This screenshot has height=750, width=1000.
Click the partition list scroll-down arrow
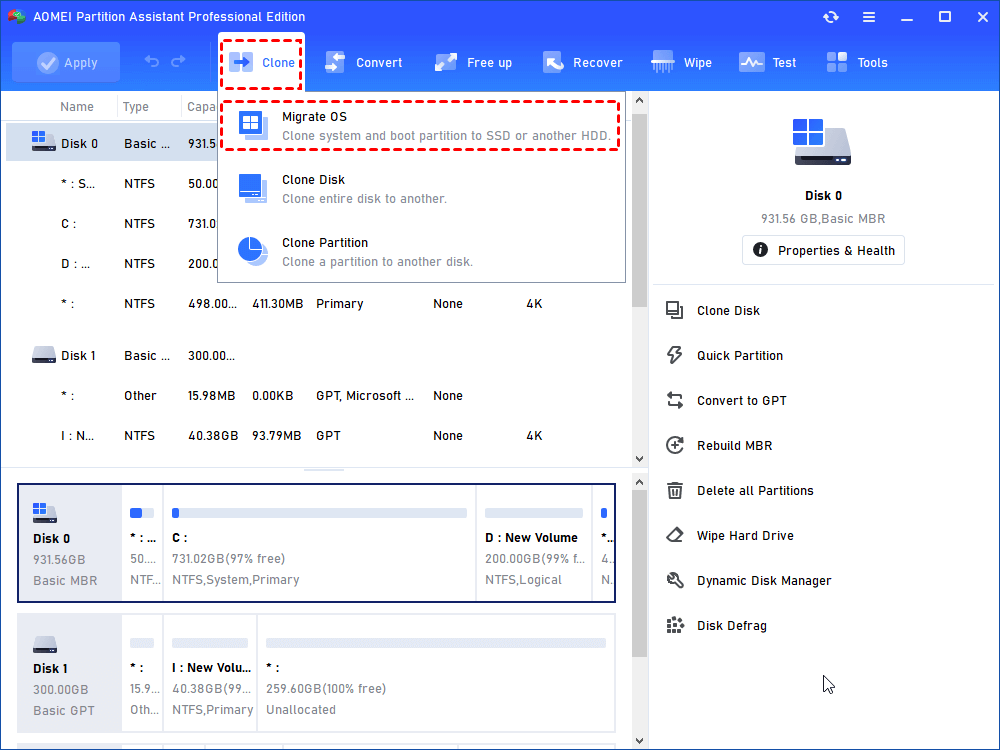(639, 459)
